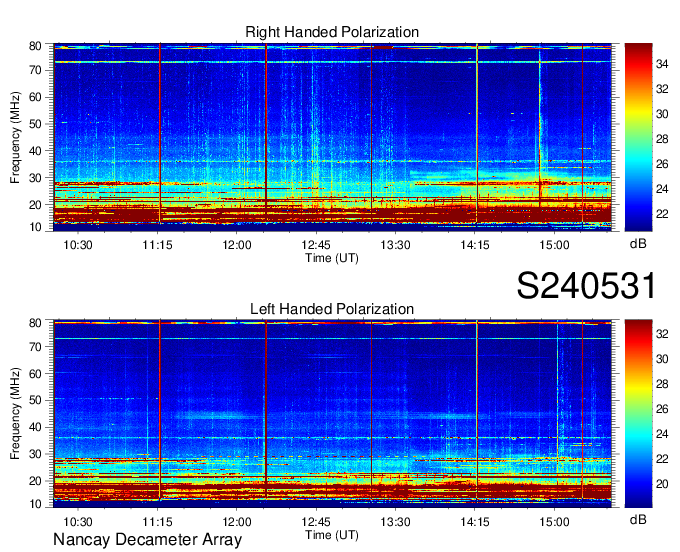Screen dimensions: 680x552
Task: Click the 70 MHz tick on left-handed plot
Action: 36,347
